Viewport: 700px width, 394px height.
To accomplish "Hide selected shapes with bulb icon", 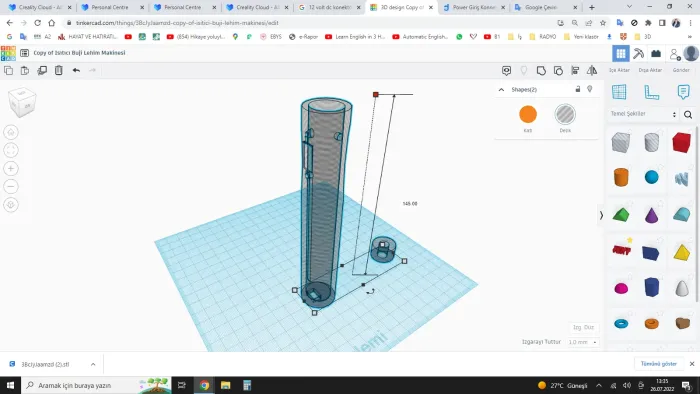I will [x=590, y=89].
